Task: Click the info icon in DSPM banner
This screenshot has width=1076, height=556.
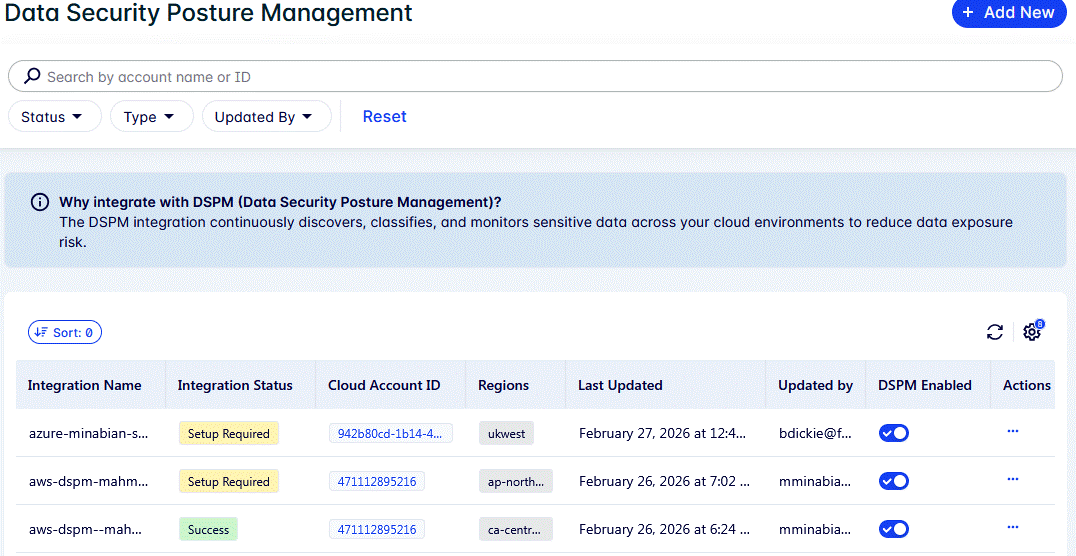Action: pyautogui.click(x=40, y=202)
